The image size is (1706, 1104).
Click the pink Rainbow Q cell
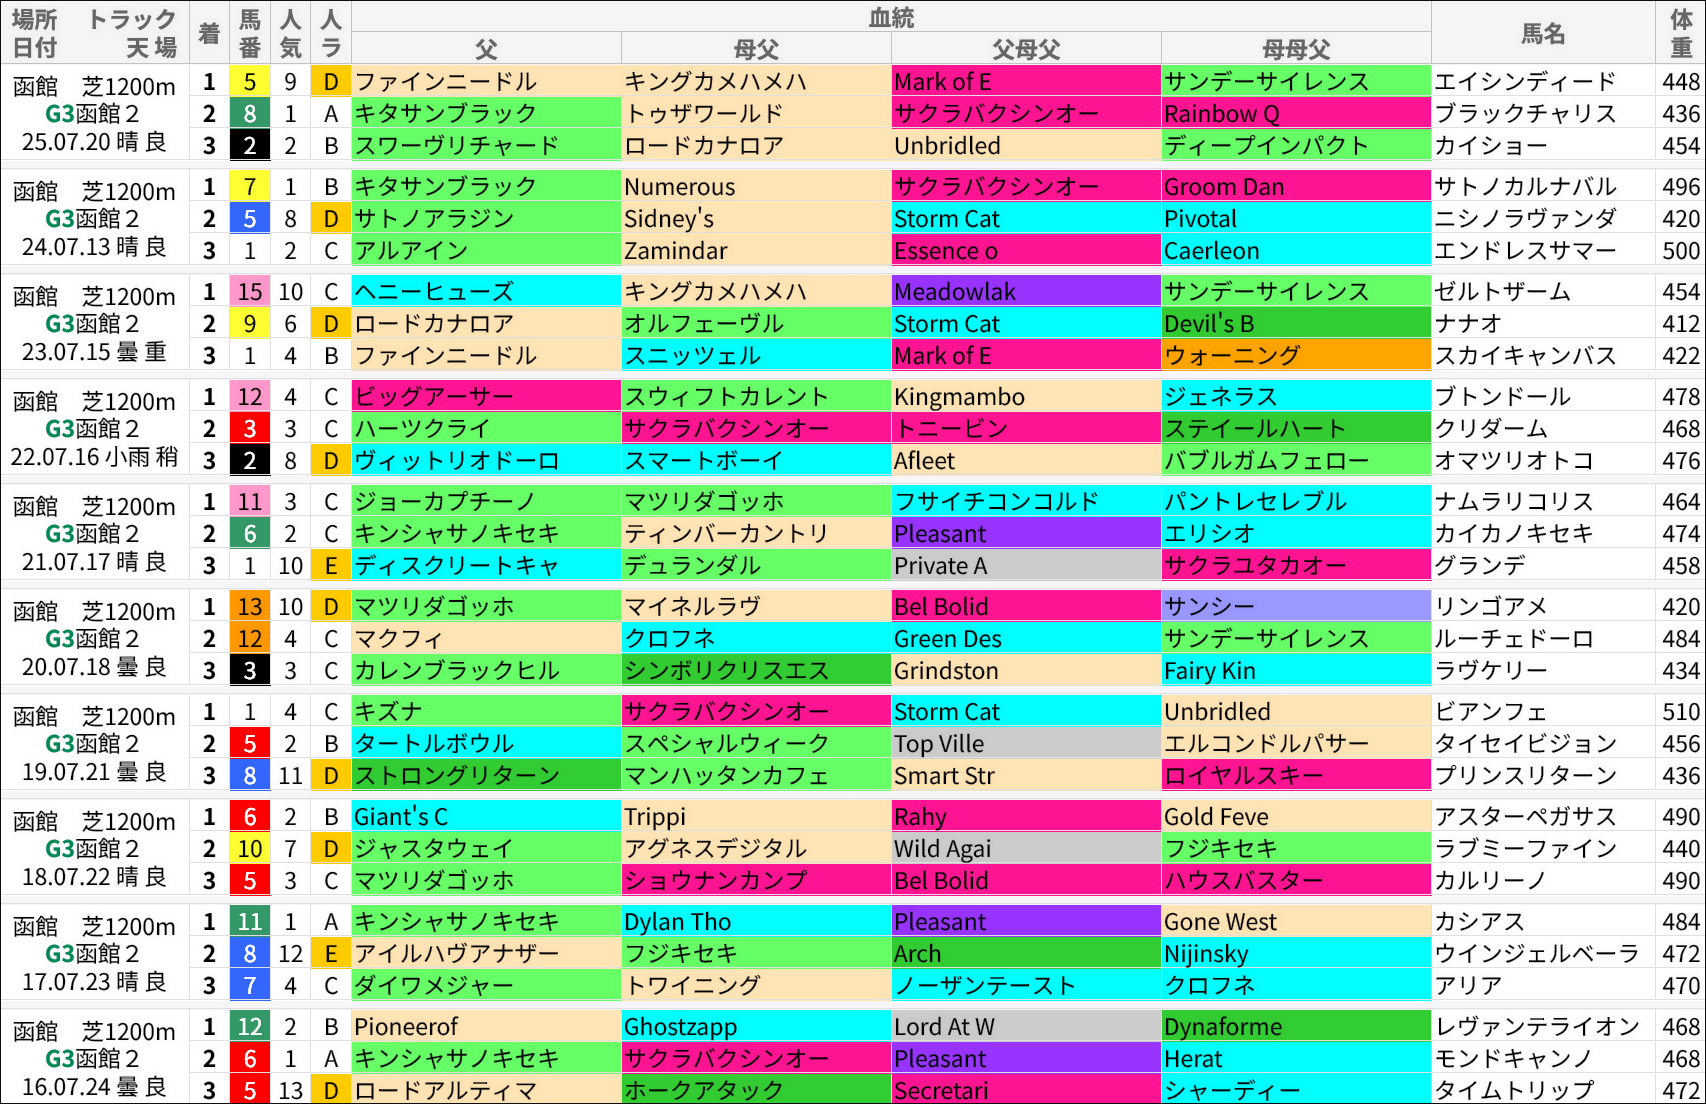(x=1296, y=113)
